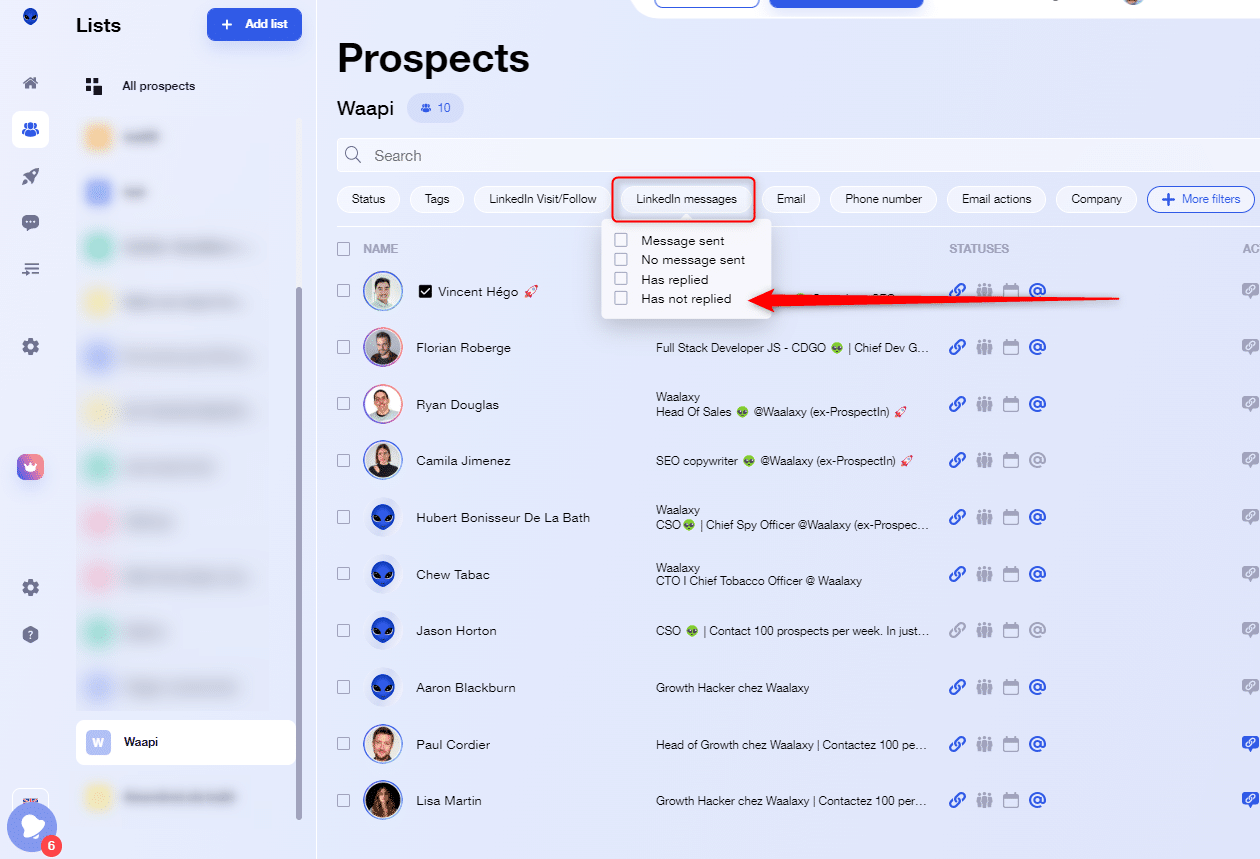Click Lisa Martin's email @ status icon
The width and height of the screenshot is (1260, 859).
[x=1037, y=800]
